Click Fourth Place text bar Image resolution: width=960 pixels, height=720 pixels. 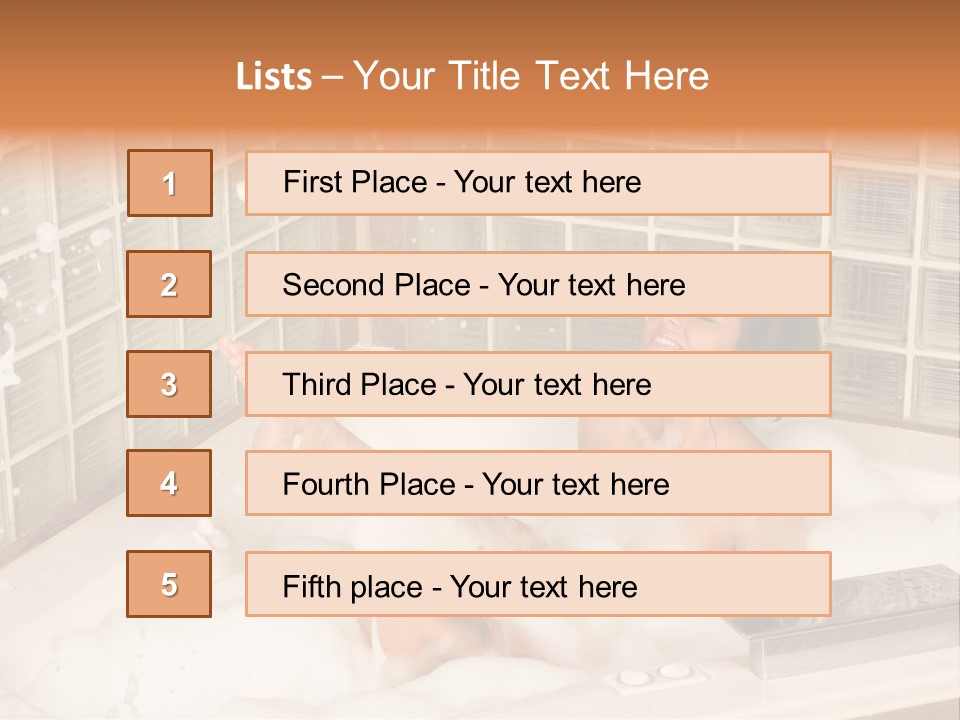(x=538, y=483)
